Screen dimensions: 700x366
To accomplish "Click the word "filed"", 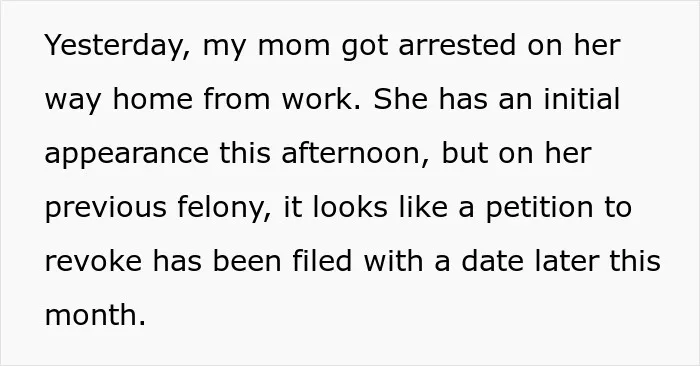I will (x=322, y=261).
